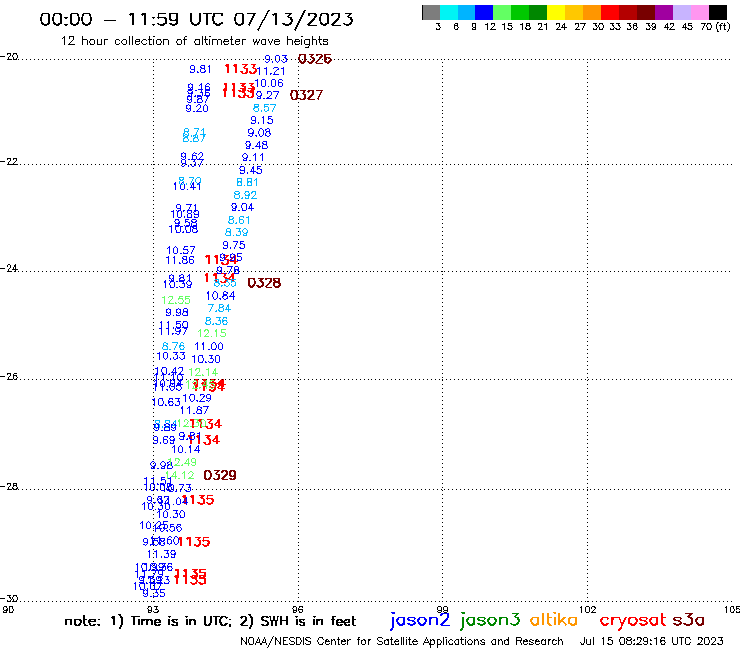
Task: Select the time label 0328
Action: pyautogui.click(x=264, y=283)
